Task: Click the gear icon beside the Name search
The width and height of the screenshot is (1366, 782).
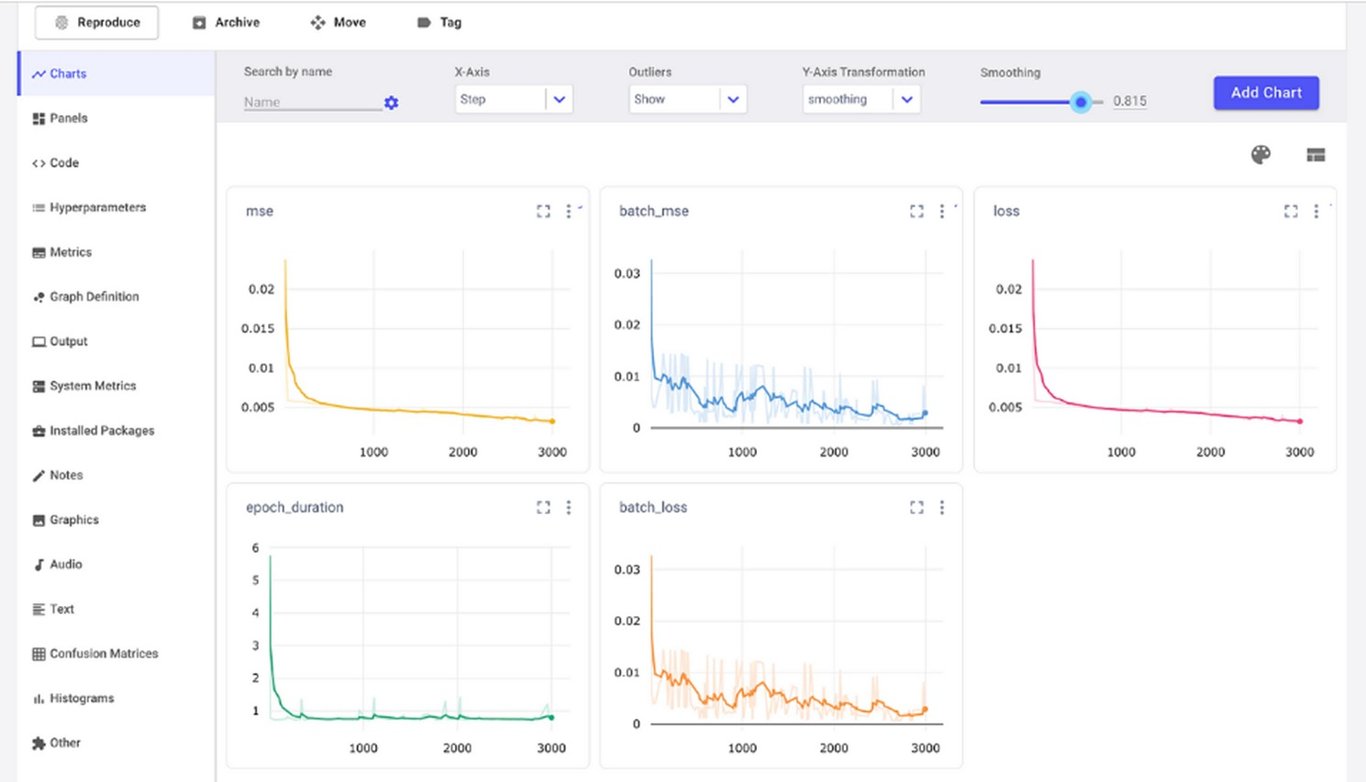Action: pos(391,102)
